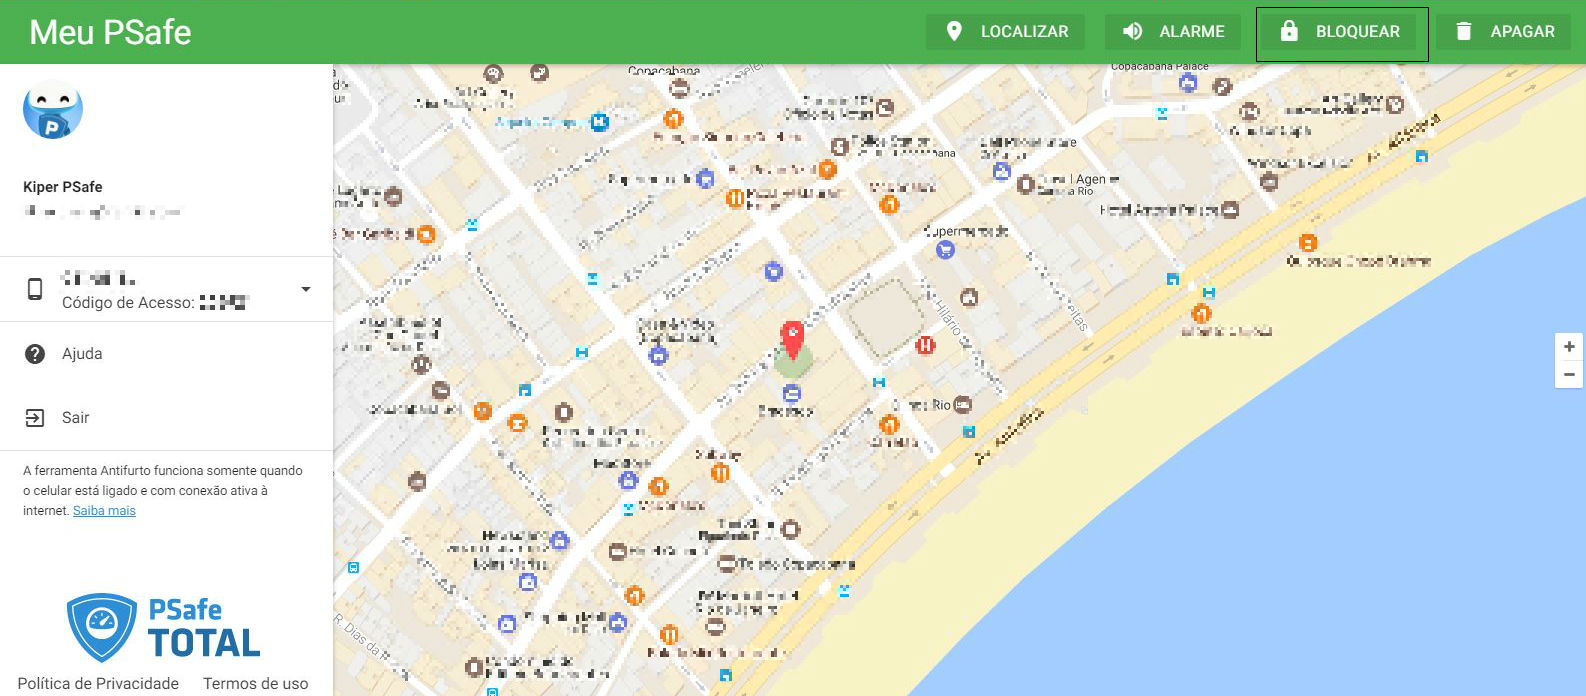1586x696 pixels.
Task: Open the Saiba mais link
Action: tap(104, 511)
